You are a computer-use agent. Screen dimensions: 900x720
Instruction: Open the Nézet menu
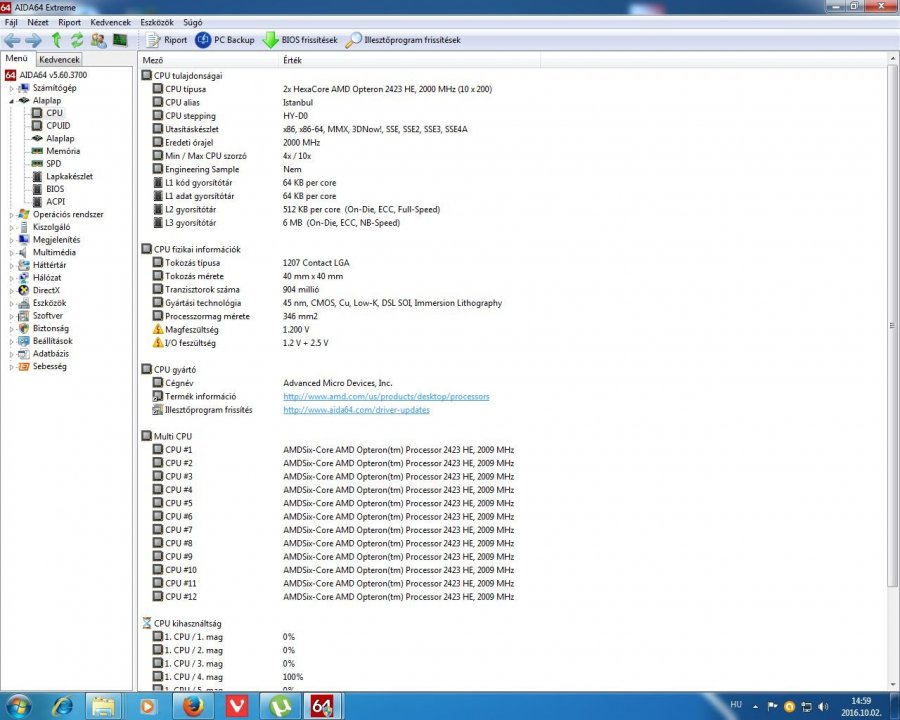click(x=38, y=22)
